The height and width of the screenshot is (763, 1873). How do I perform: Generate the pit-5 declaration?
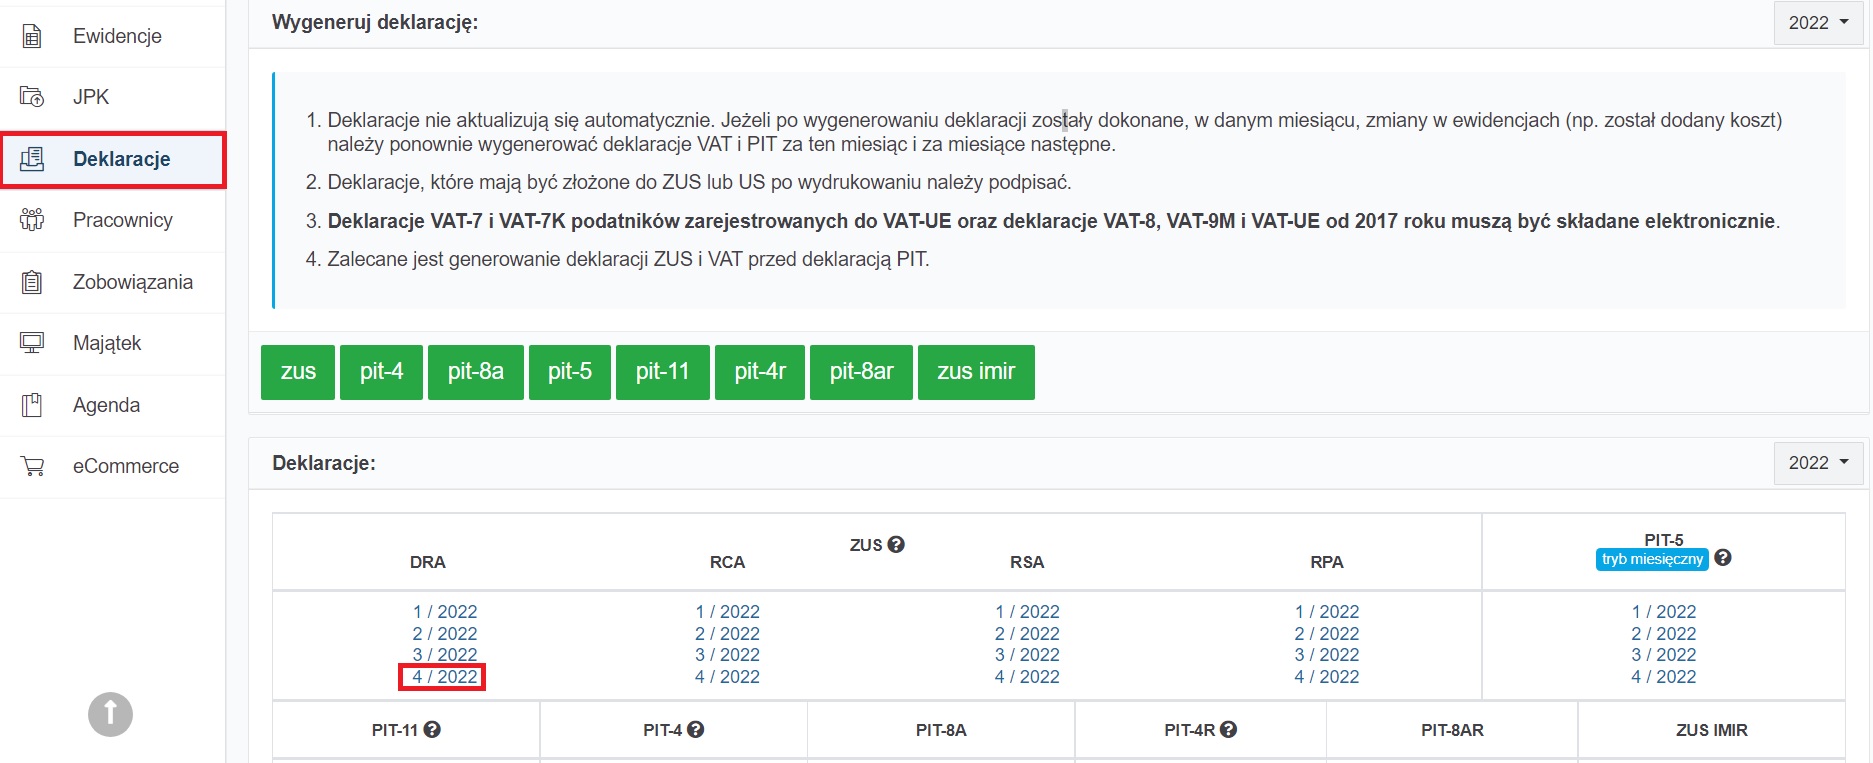click(x=570, y=372)
